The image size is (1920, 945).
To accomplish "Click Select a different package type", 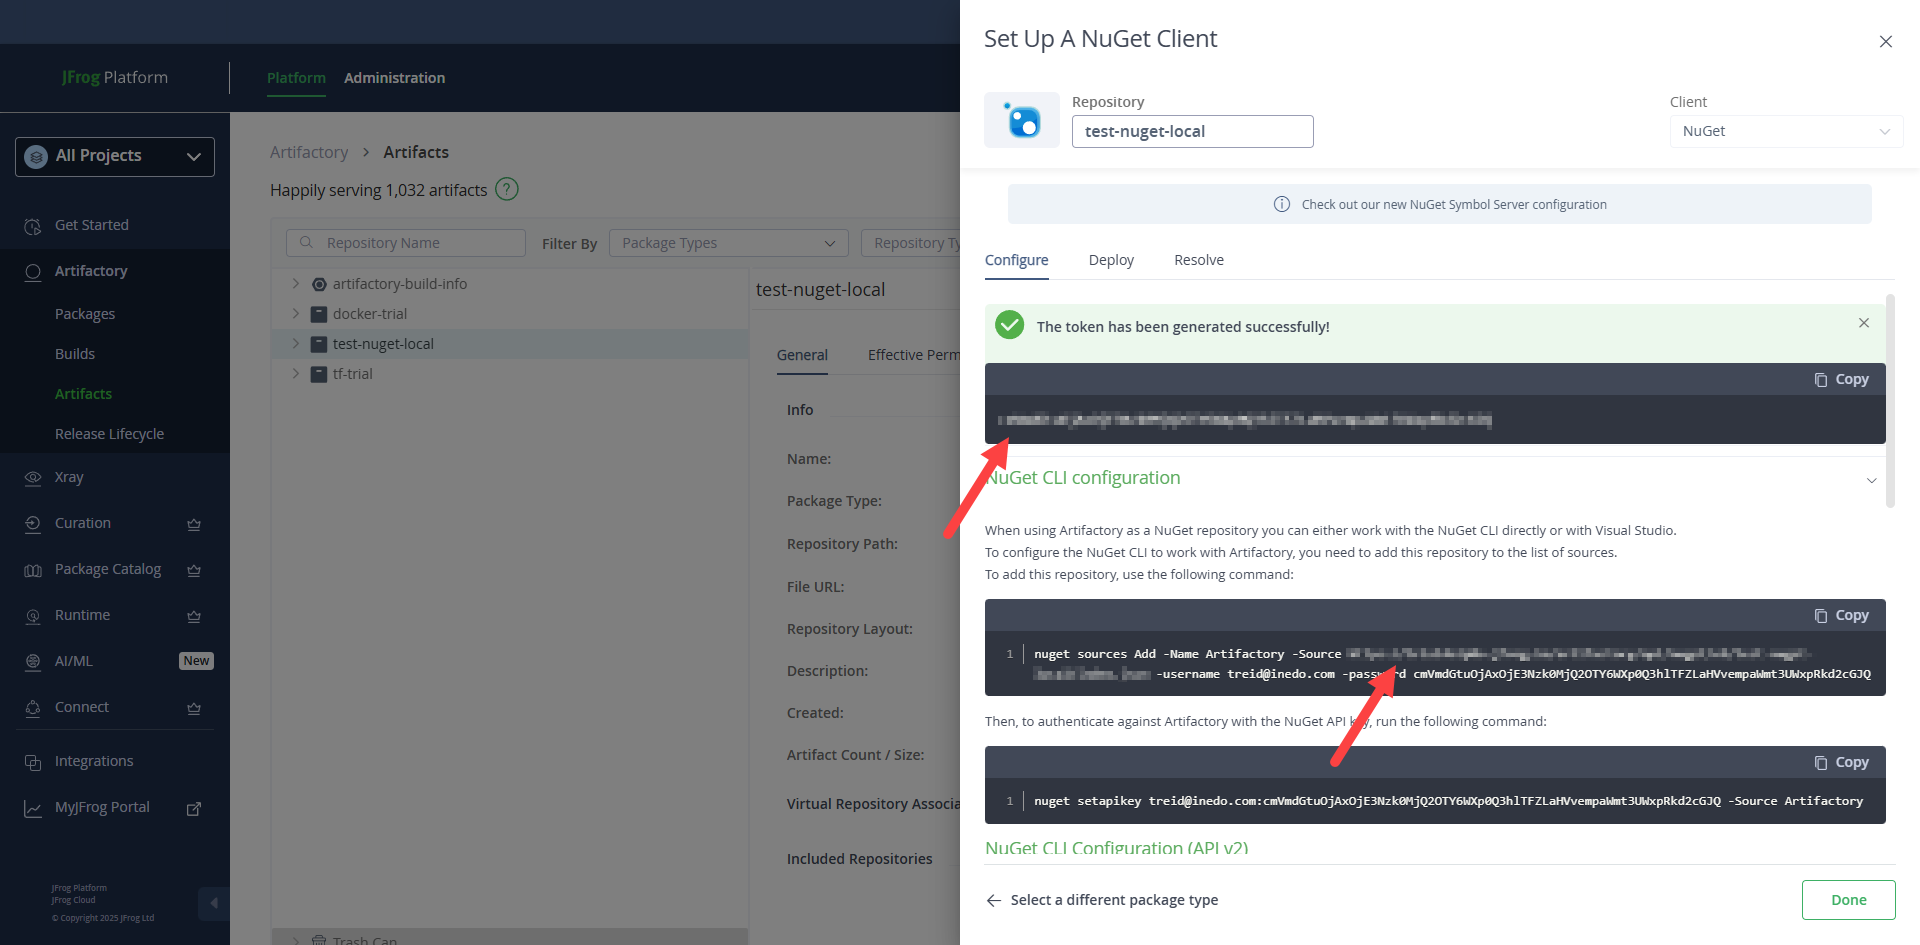I will click(x=1114, y=900).
